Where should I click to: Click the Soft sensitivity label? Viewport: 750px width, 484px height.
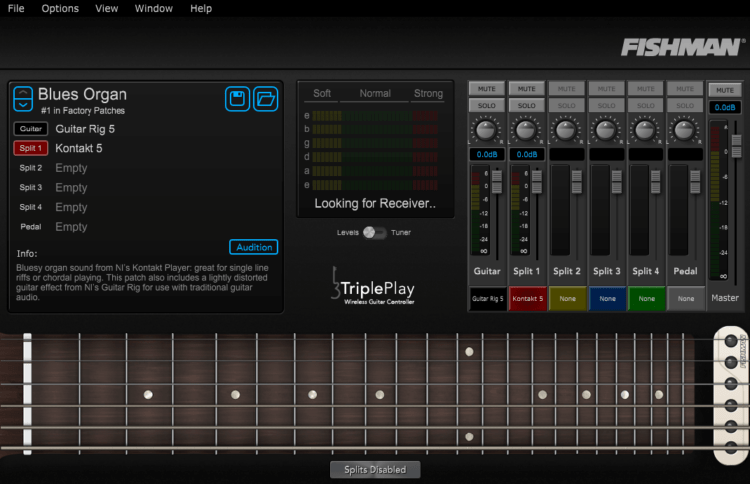point(322,93)
